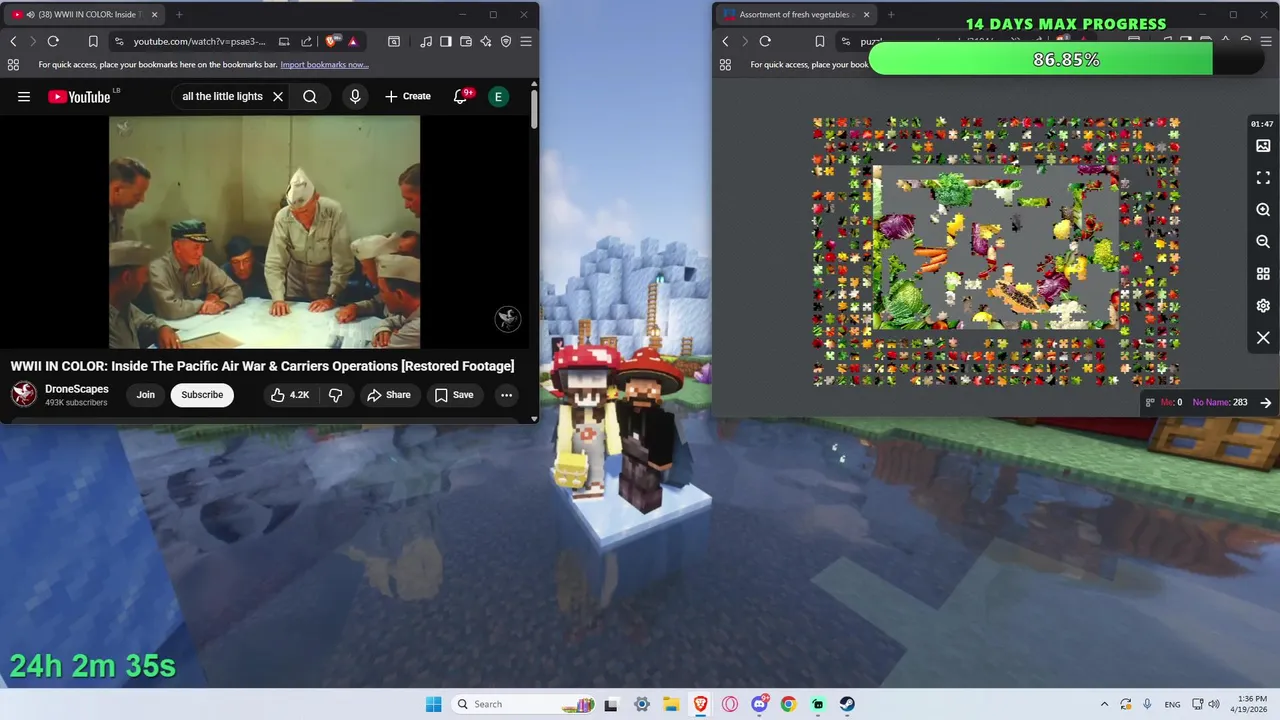Viewport: 1280px width, 720px height.
Task: Bookmark the puzzle page
Action: click(820, 41)
